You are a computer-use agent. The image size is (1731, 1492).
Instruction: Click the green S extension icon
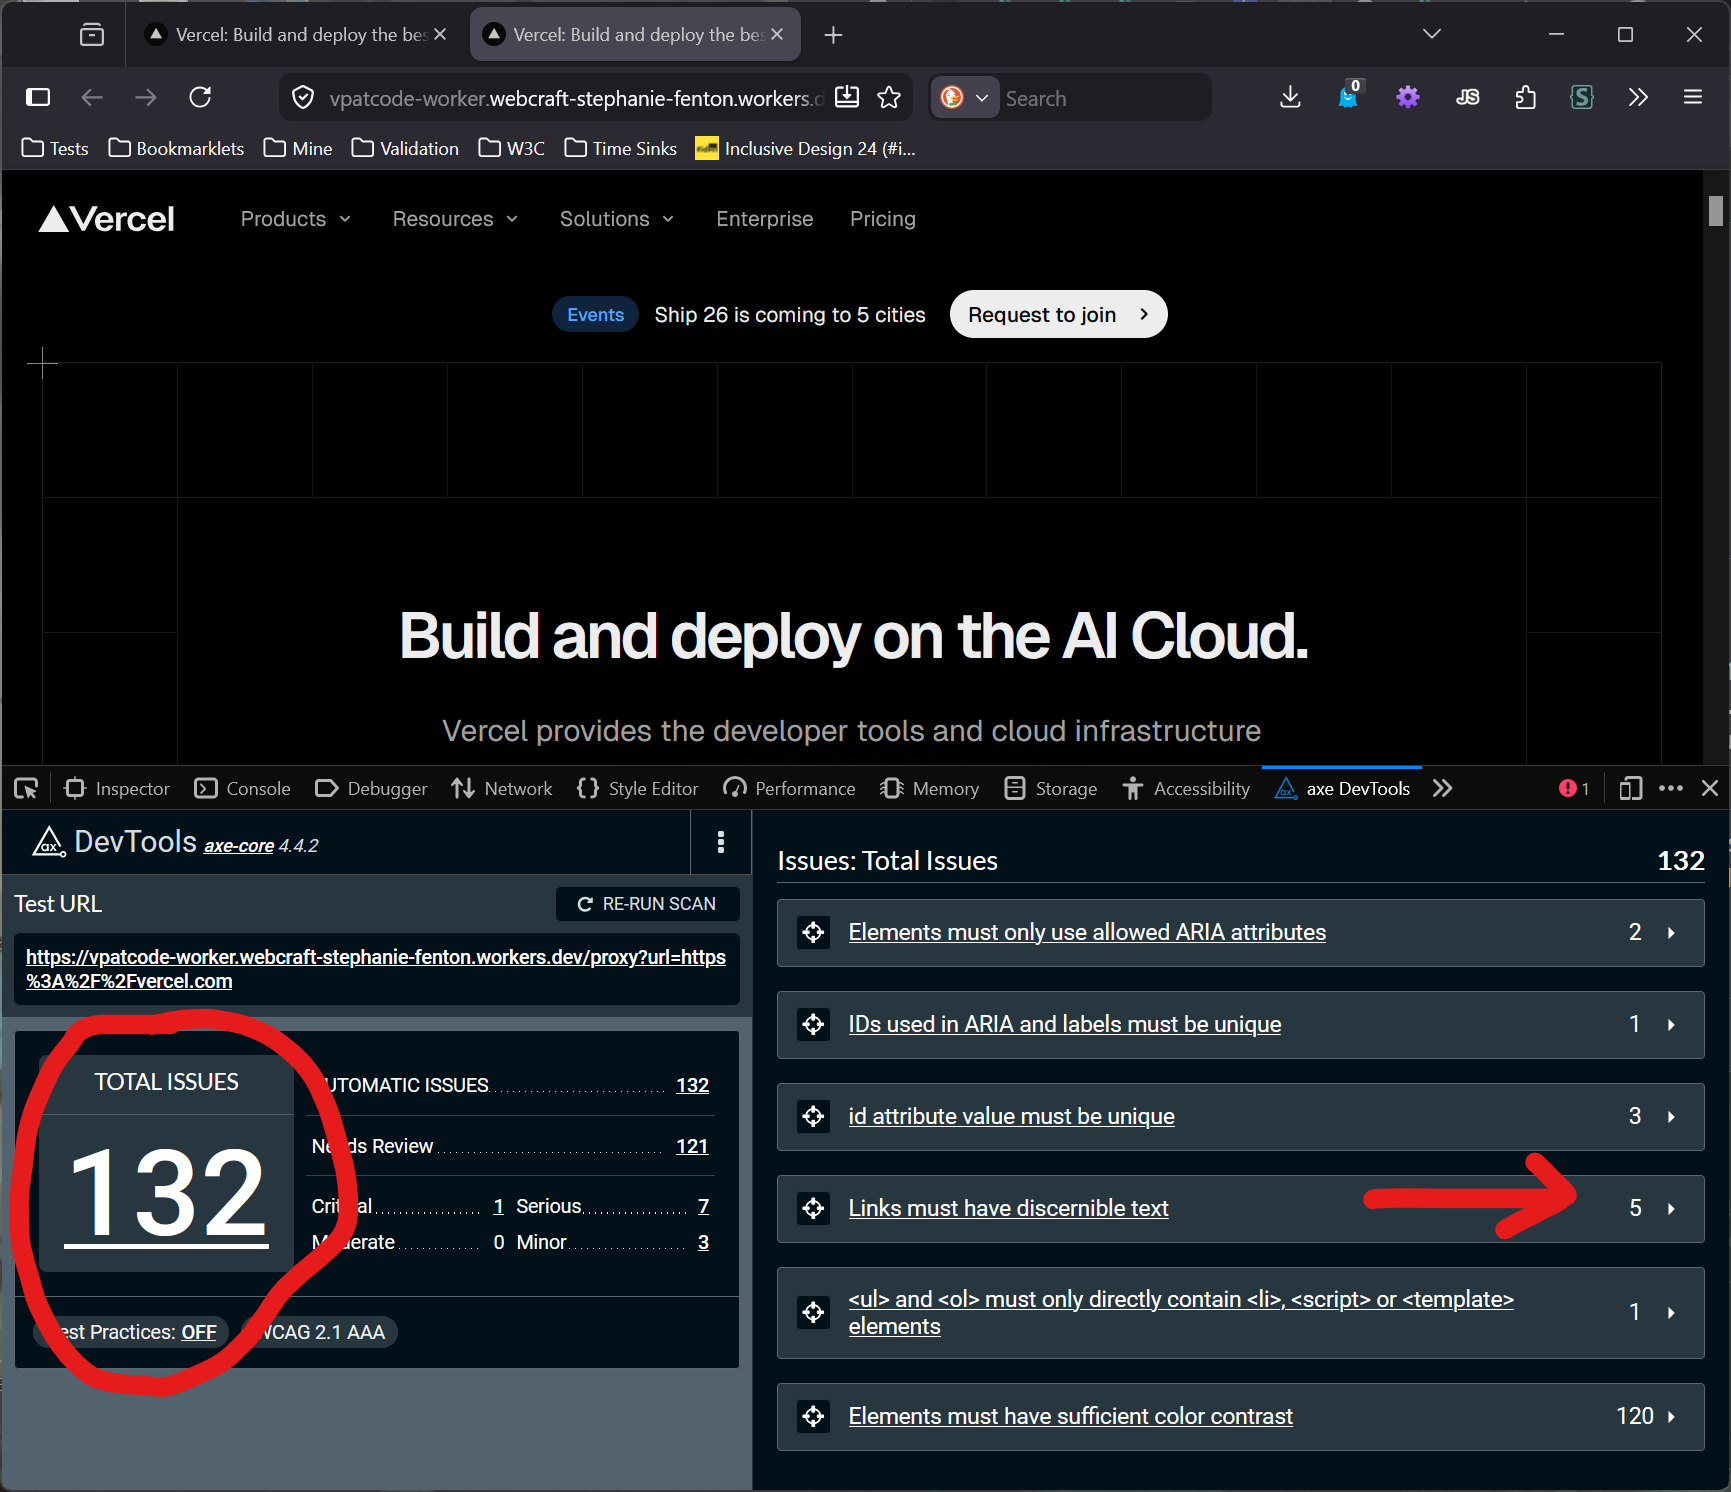[1582, 97]
